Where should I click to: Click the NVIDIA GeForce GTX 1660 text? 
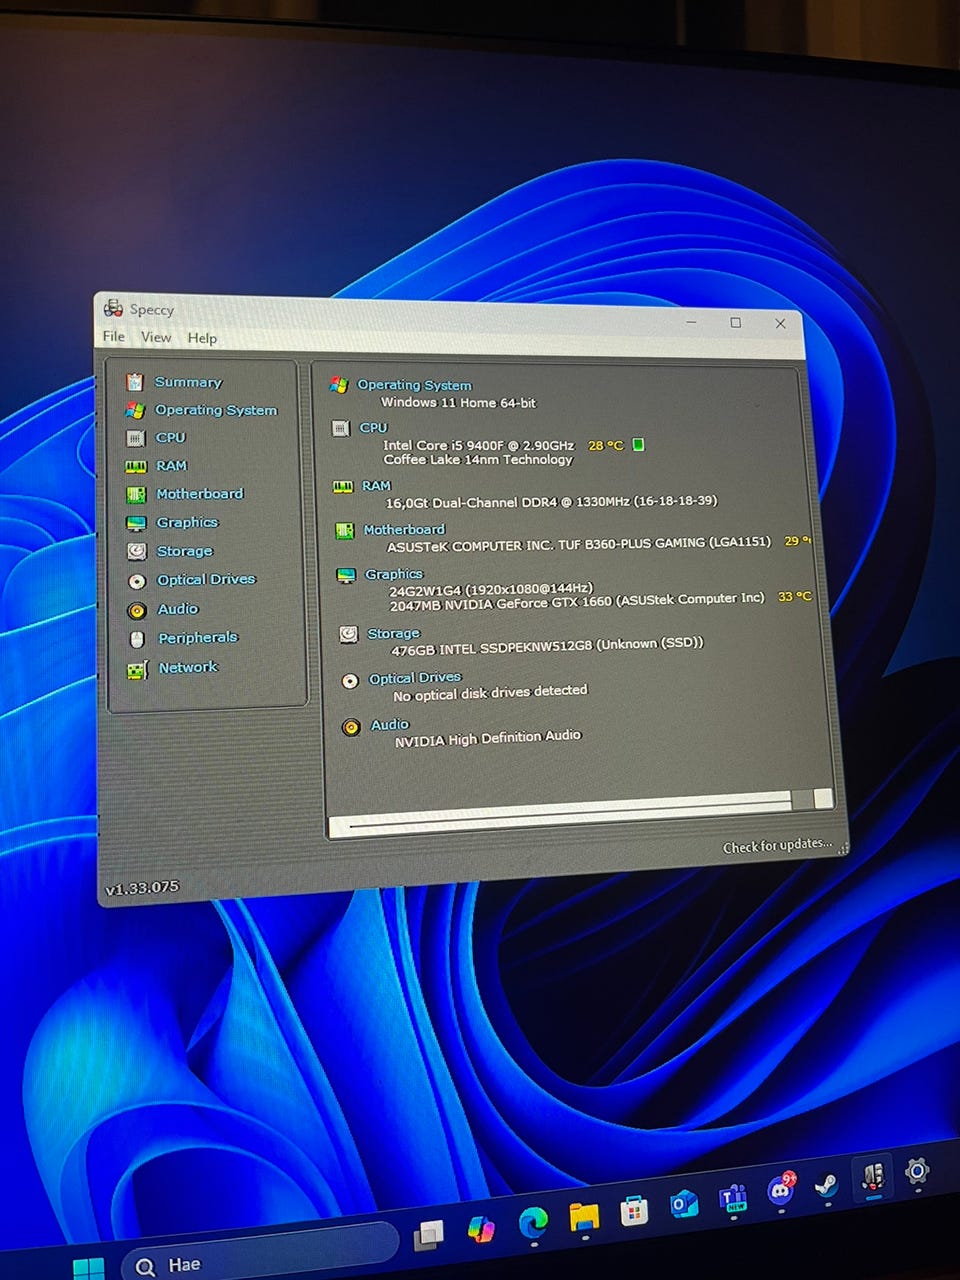pos(576,602)
